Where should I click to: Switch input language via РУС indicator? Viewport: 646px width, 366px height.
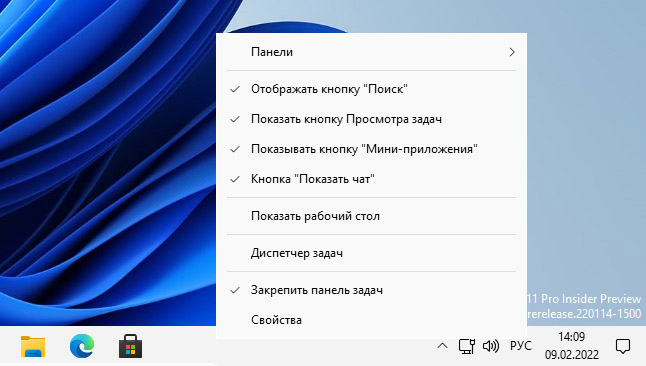click(x=521, y=346)
